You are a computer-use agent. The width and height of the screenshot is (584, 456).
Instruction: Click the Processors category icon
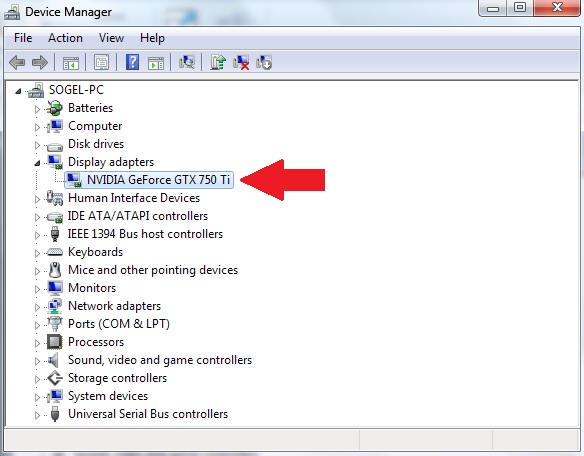(x=55, y=342)
